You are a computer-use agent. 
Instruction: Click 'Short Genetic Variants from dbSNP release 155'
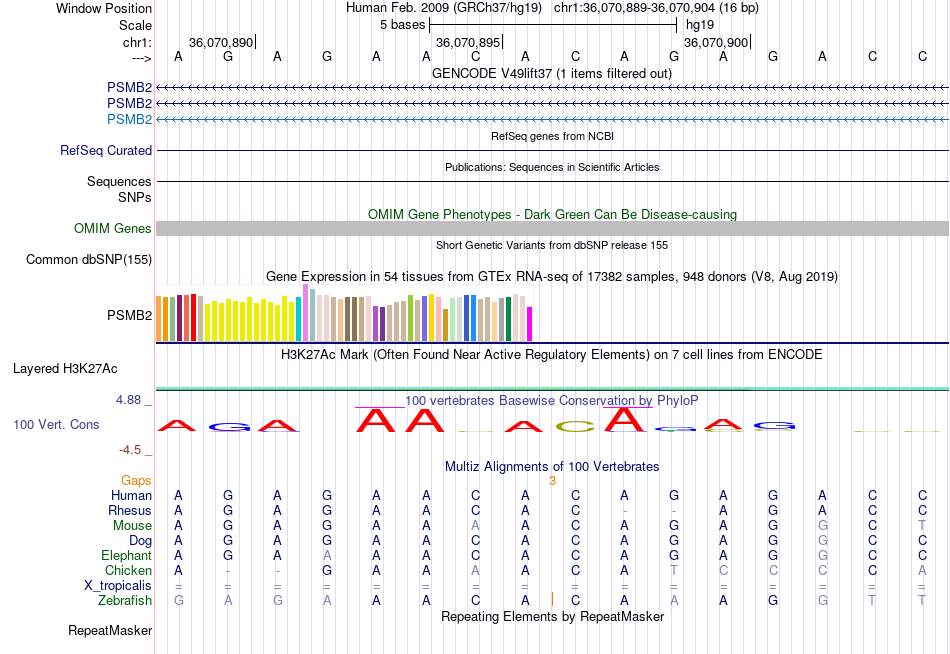pos(552,245)
